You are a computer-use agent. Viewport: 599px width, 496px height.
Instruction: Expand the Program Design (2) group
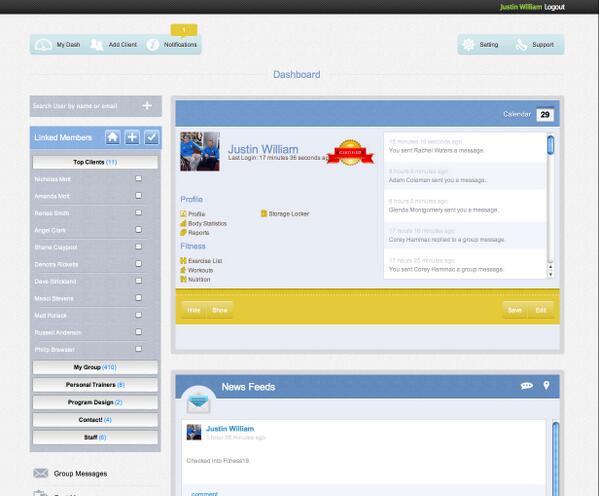pos(95,402)
